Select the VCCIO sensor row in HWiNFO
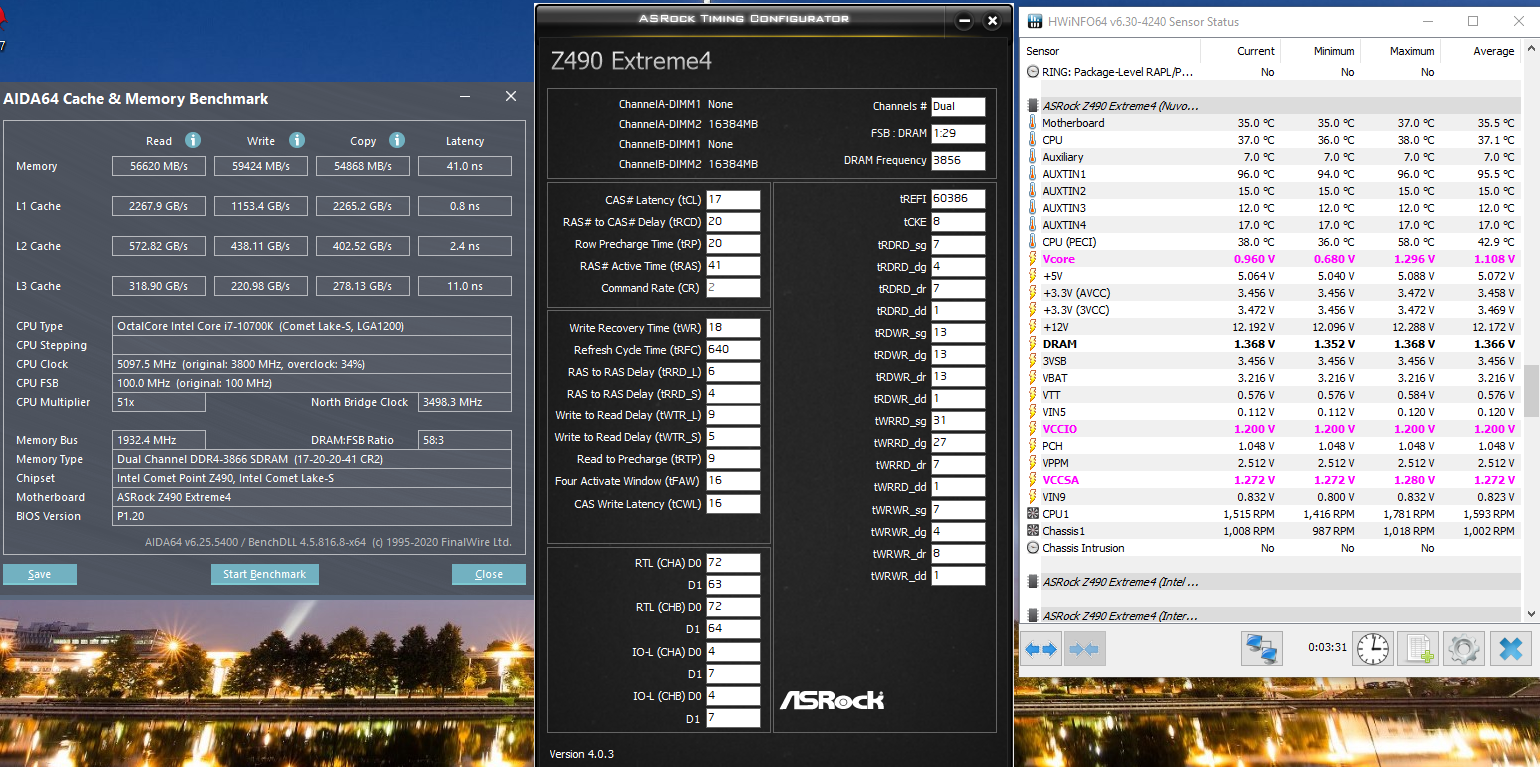Viewport: 1540px width, 767px height. [1270, 429]
